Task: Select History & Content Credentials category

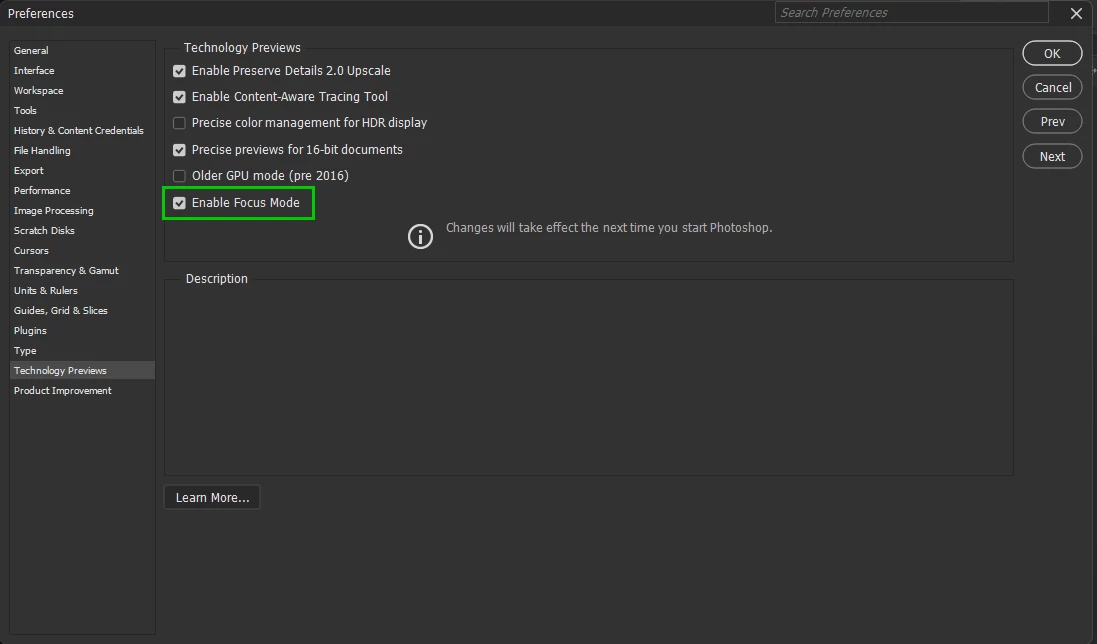Action: [x=82, y=131]
